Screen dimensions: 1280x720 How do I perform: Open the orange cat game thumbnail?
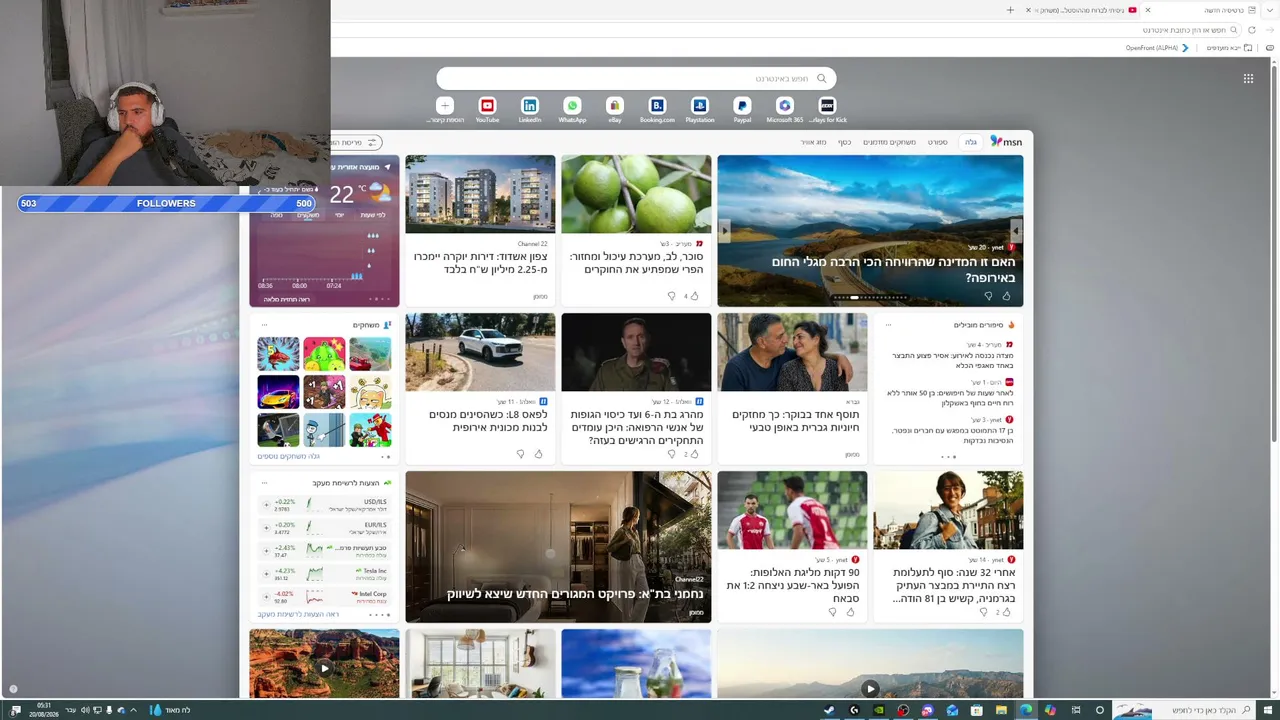(370, 392)
